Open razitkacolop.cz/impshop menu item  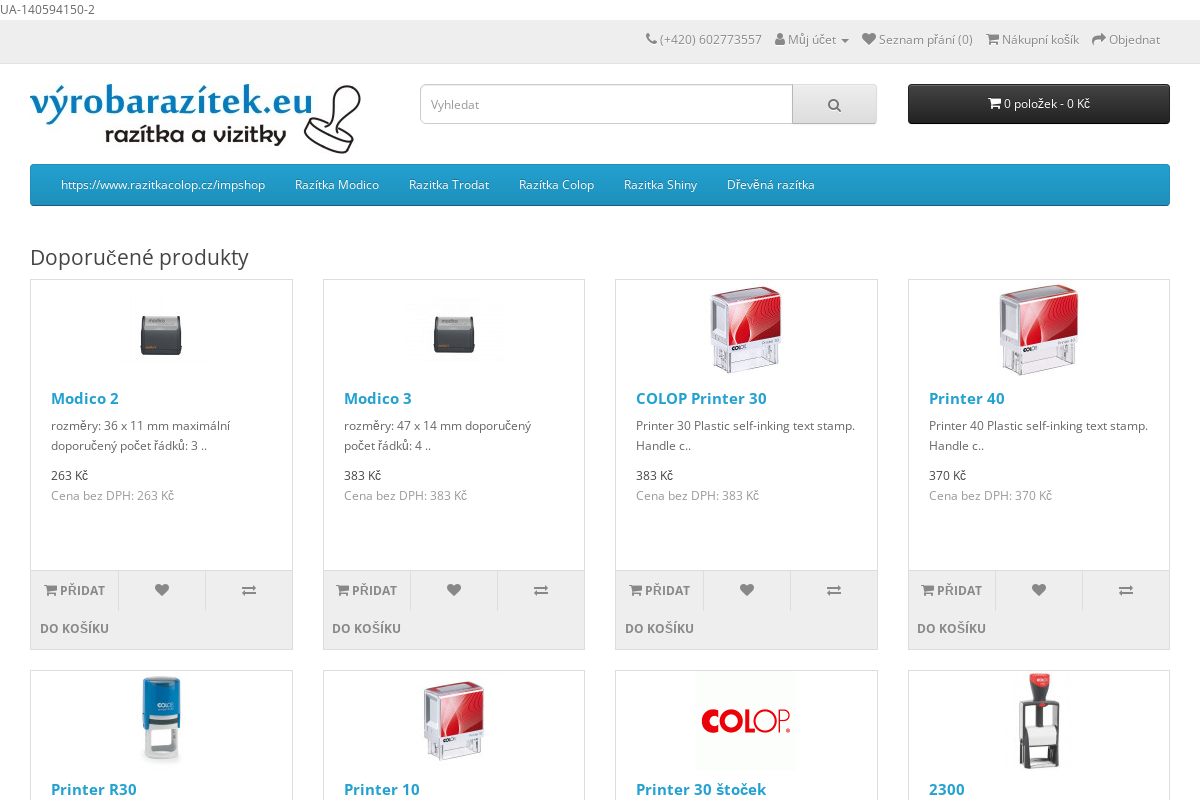pyautogui.click(x=163, y=185)
